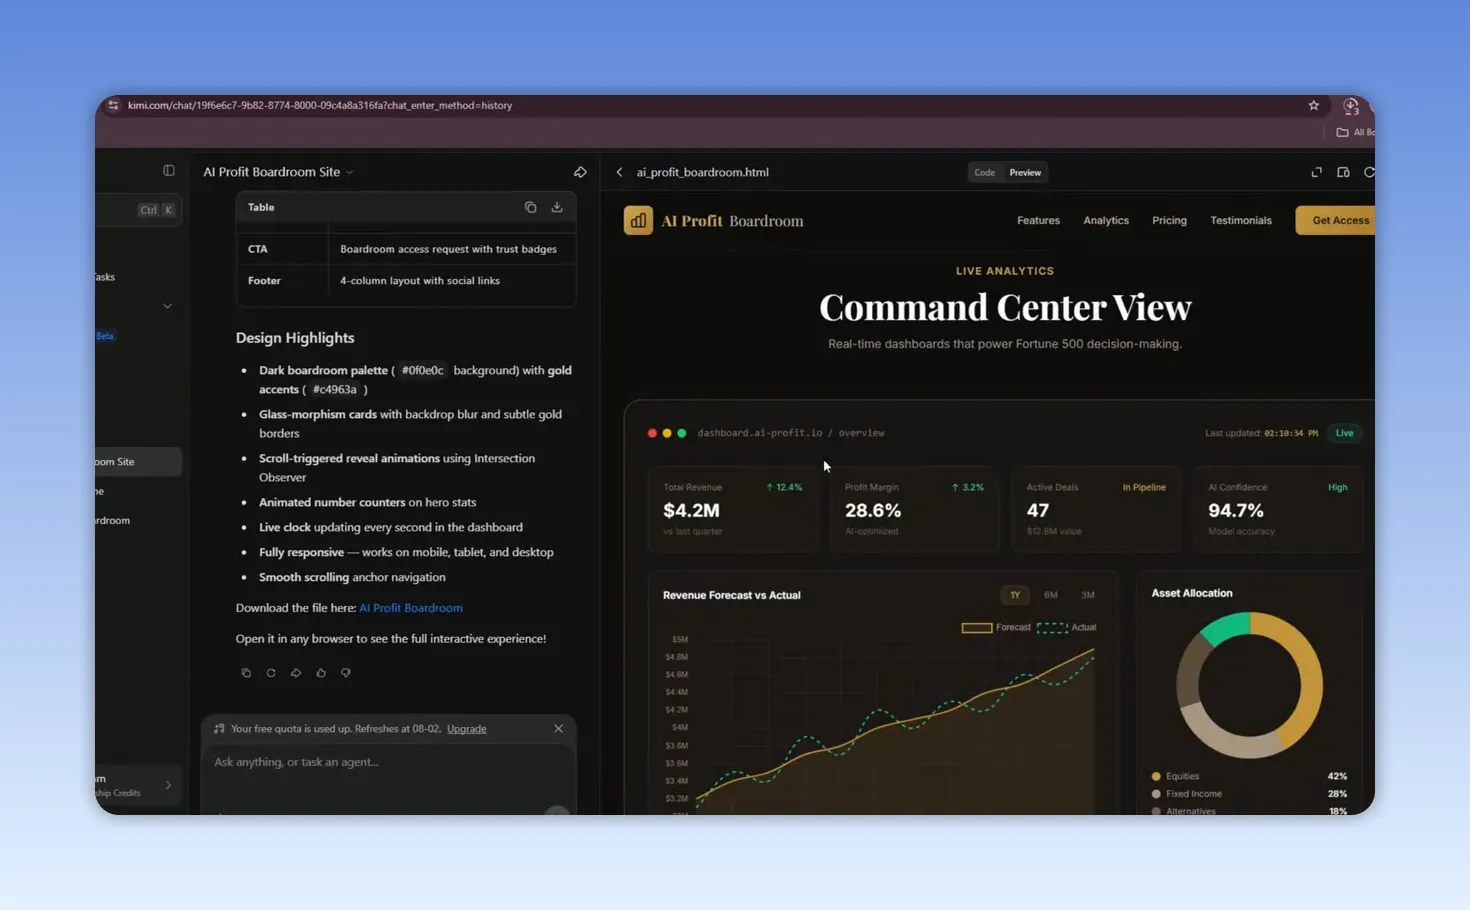
Task: Bookmark page with star icon
Action: (x=1314, y=105)
